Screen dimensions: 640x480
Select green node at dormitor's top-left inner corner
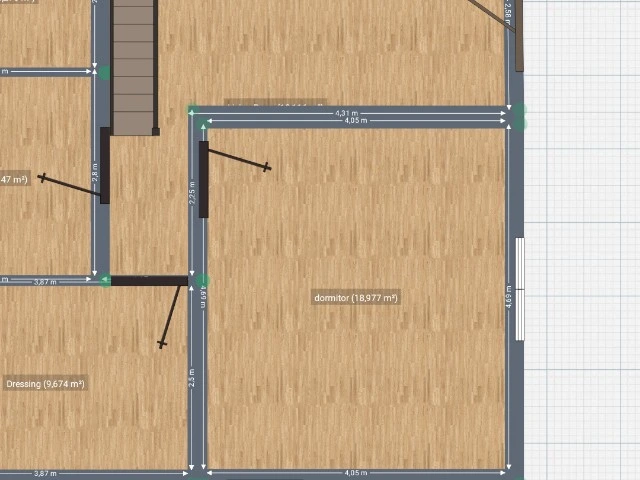[x=203, y=123]
